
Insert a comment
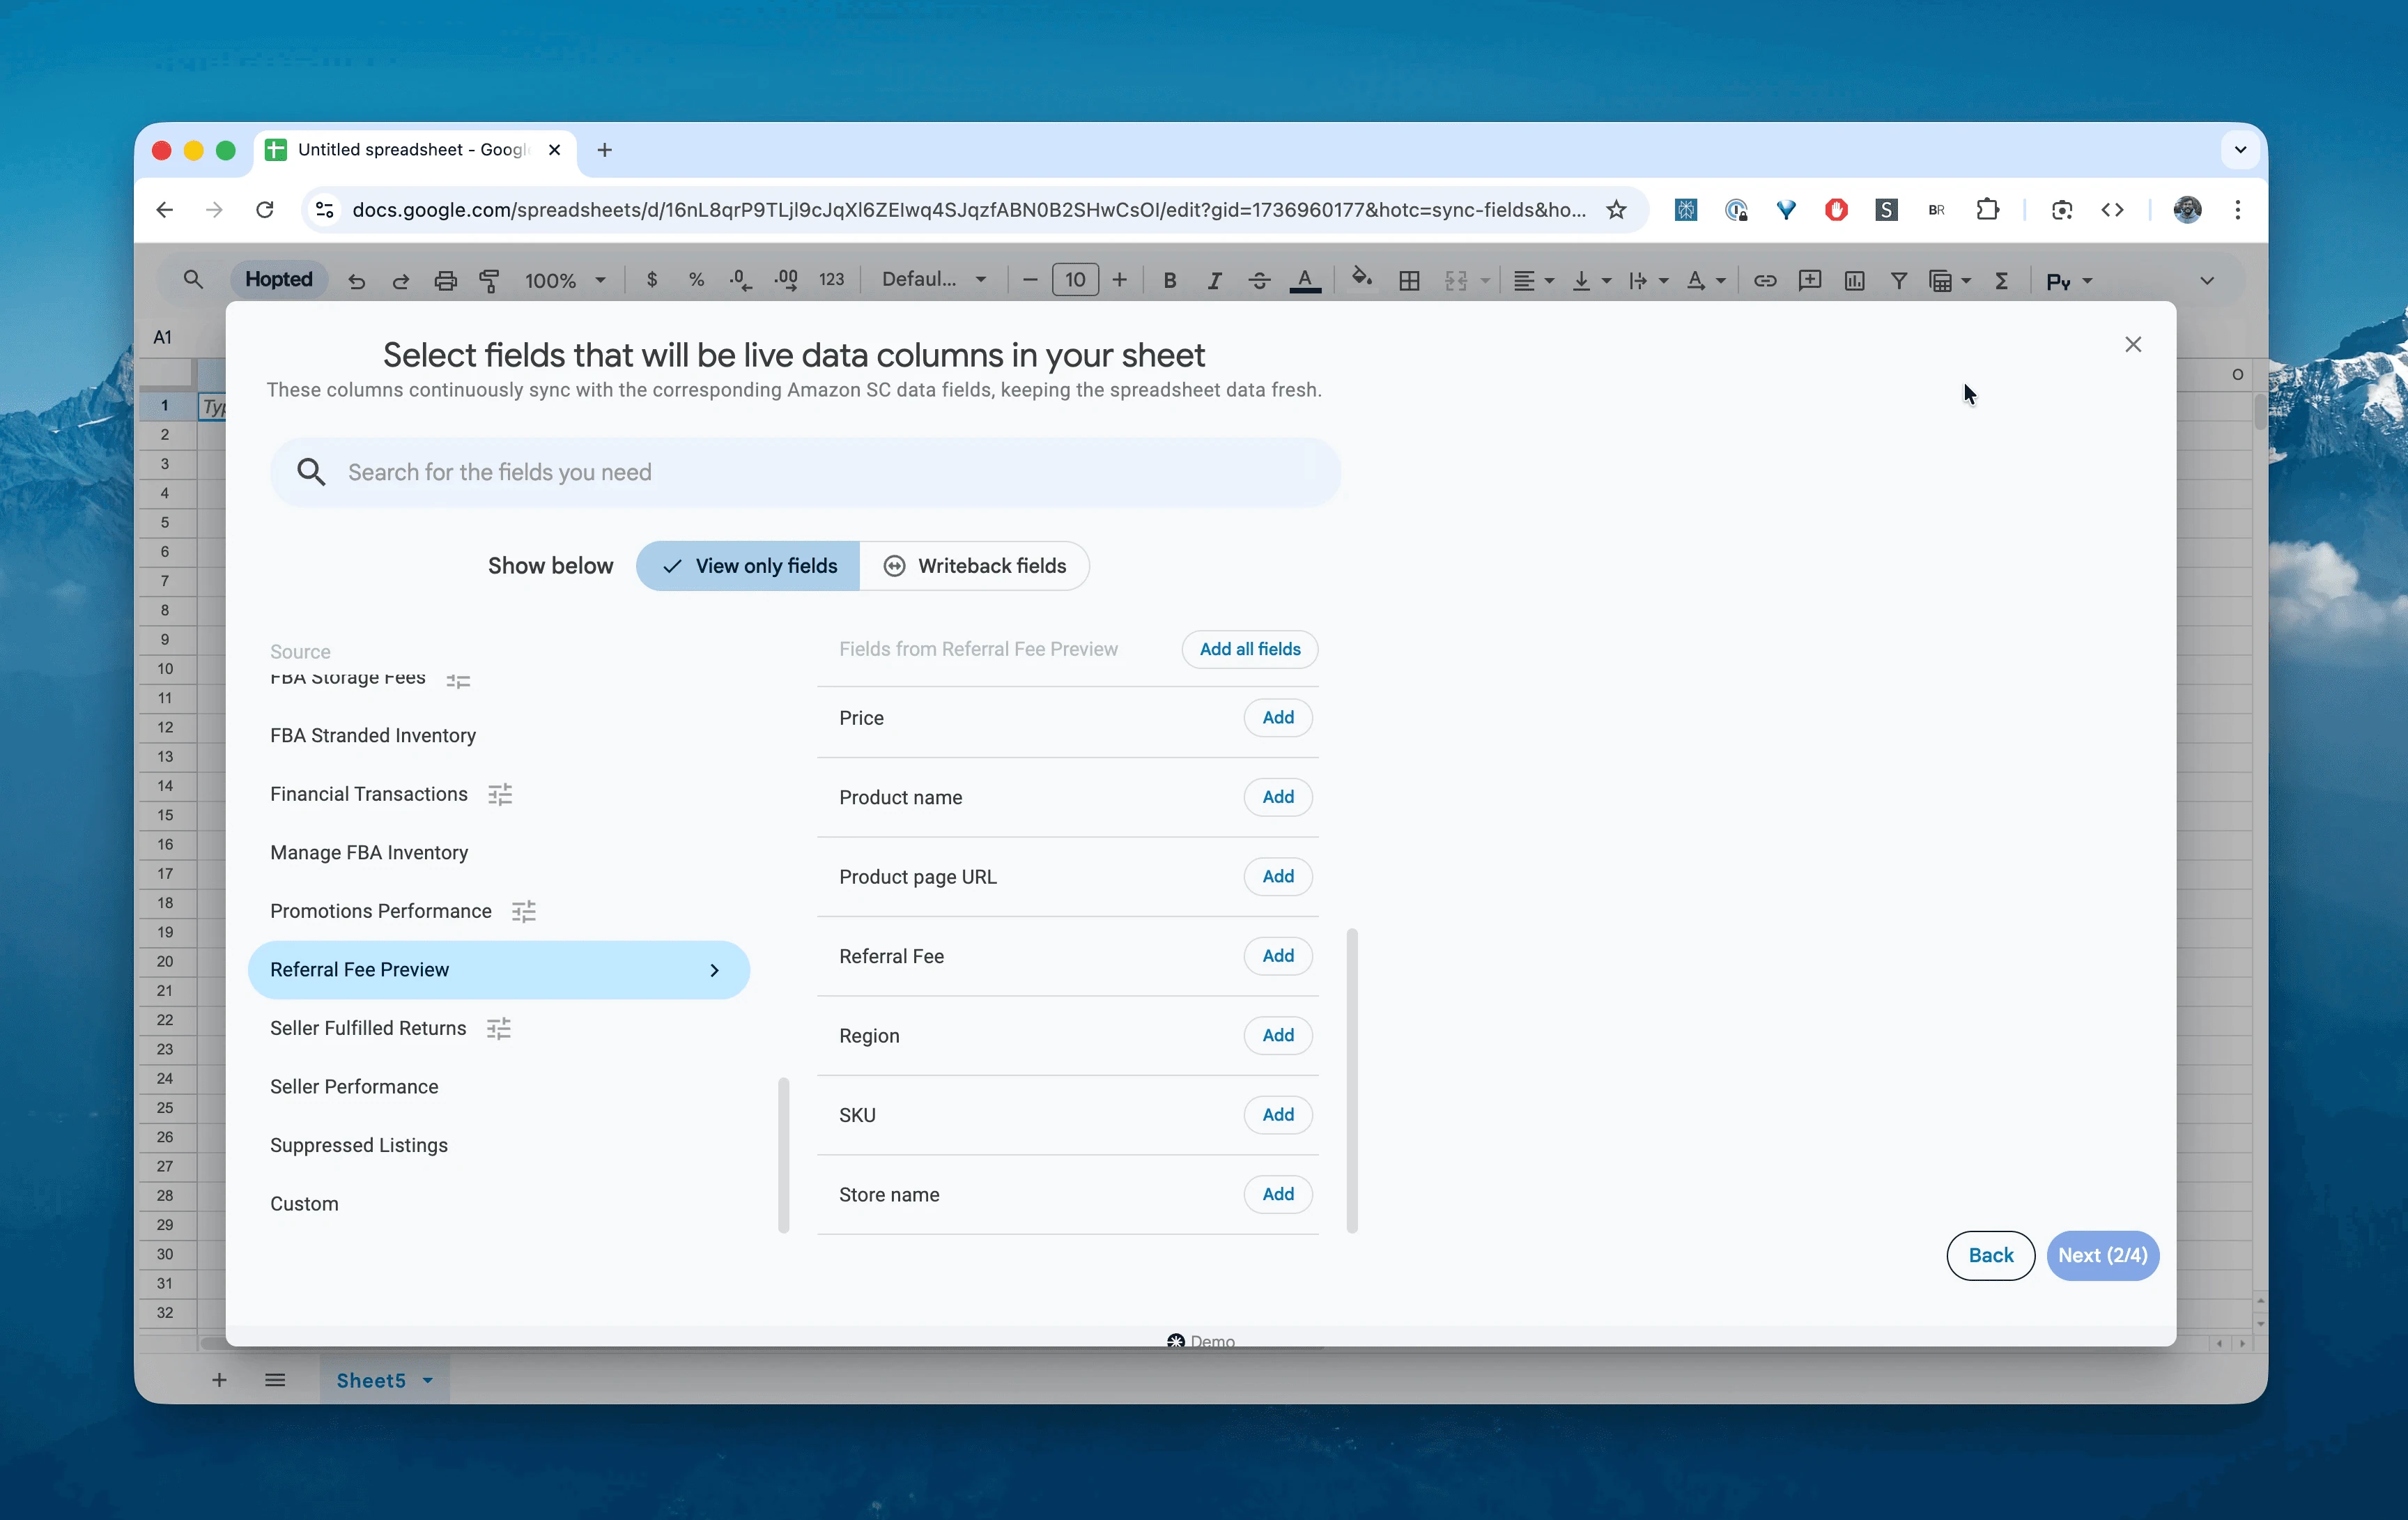click(x=1809, y=281)
